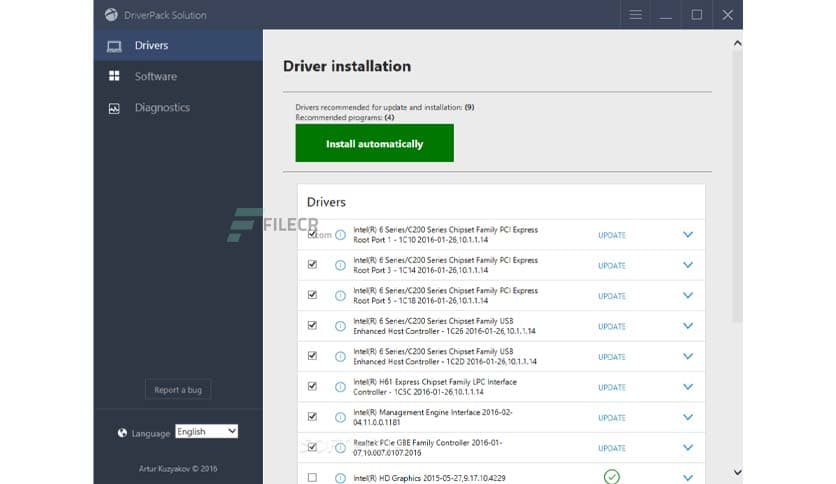Uncheck Management Engine Interface driver
The image size is (836, 484).
pyautogui.click(x=312, y=416)
